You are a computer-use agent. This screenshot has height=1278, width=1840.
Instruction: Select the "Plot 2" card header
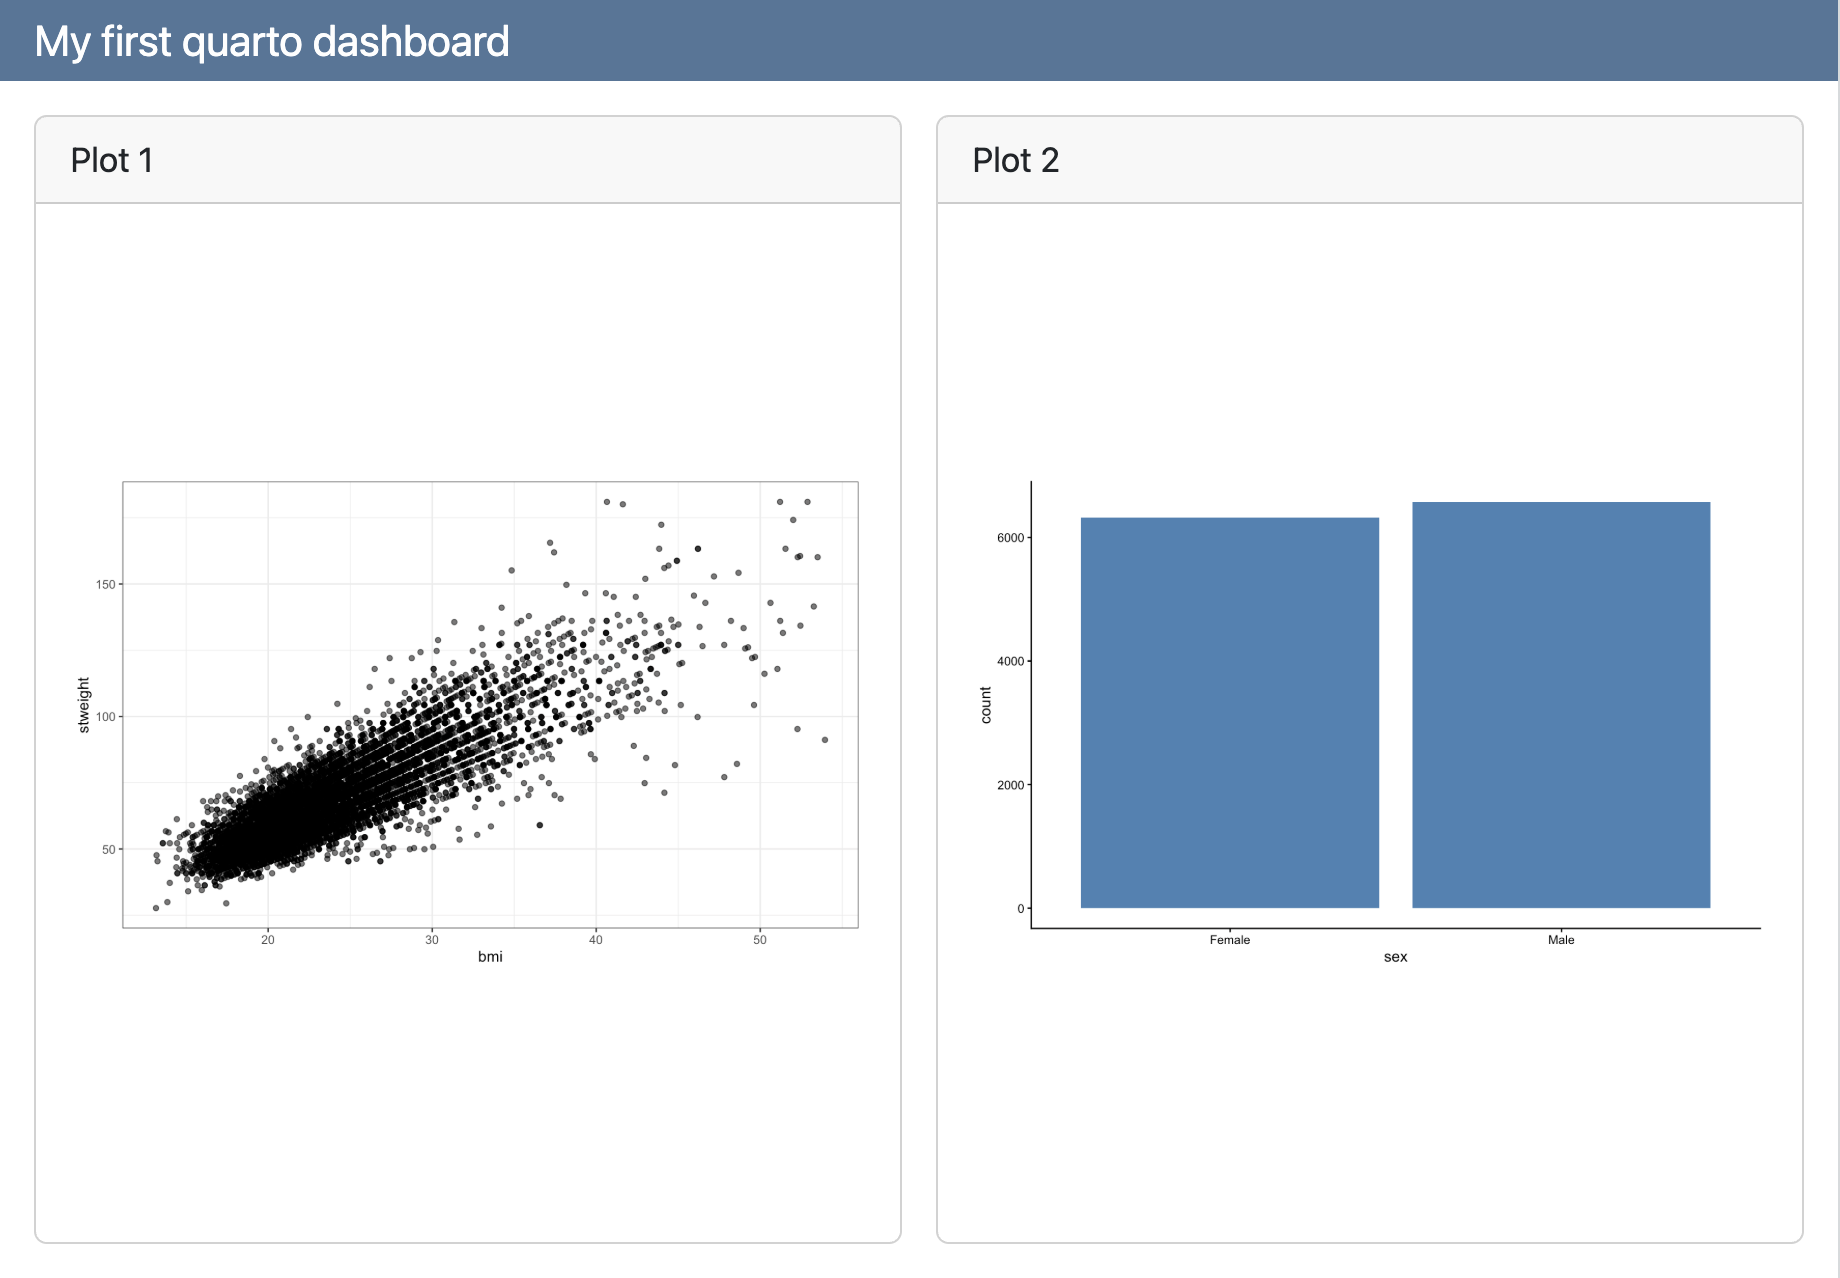tap(1015, 160)
